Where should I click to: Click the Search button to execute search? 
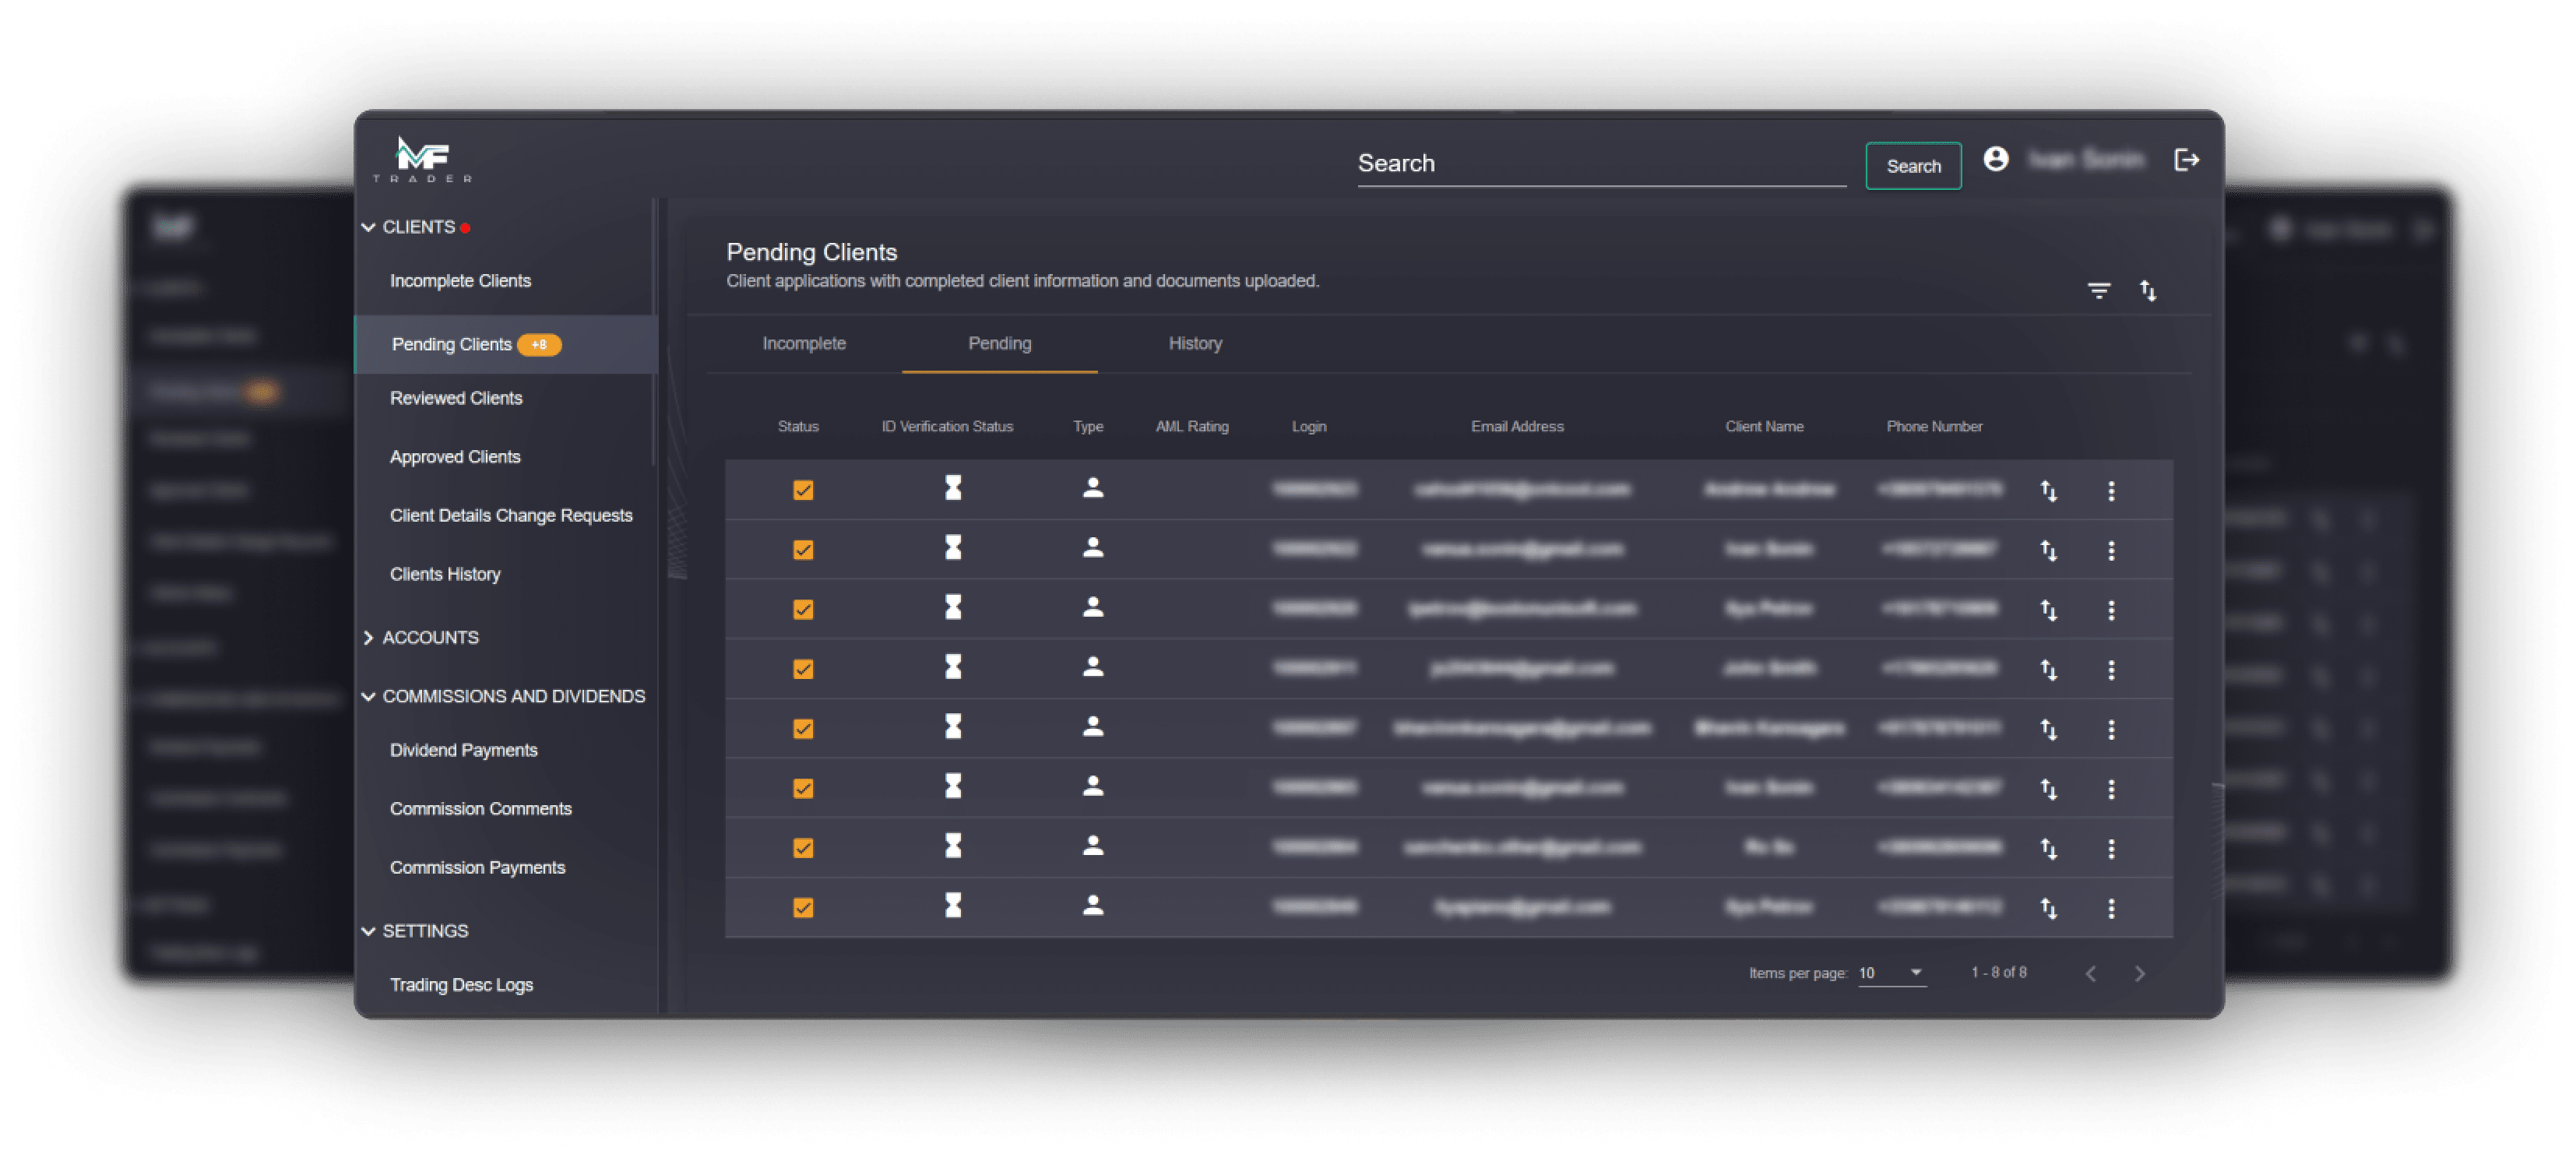click(1911, 164)
